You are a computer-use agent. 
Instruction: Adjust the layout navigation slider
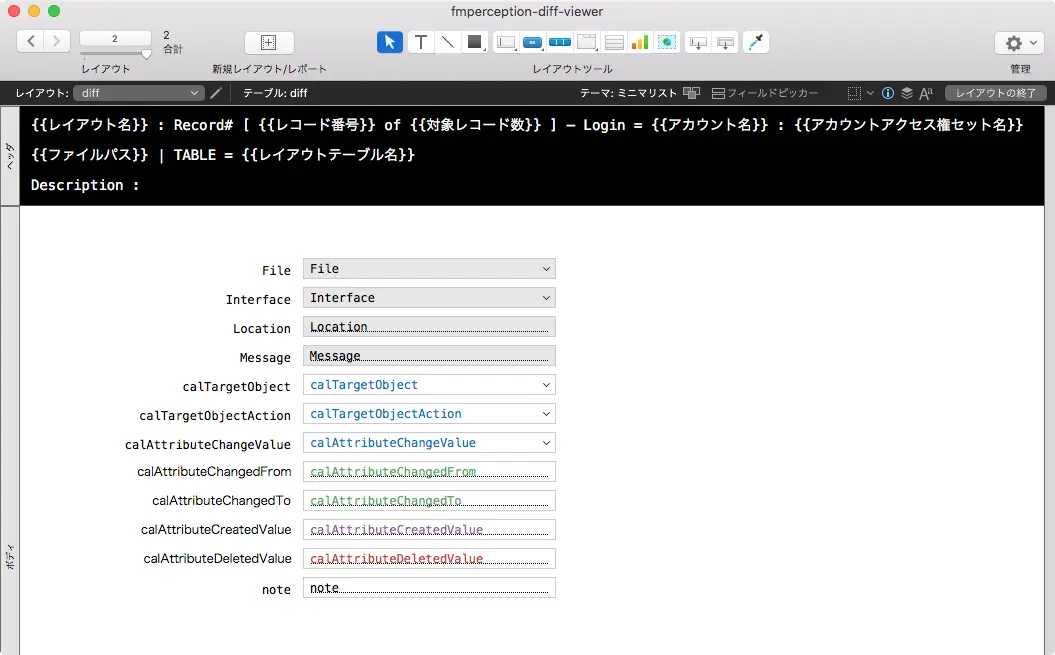click(146, 54)
